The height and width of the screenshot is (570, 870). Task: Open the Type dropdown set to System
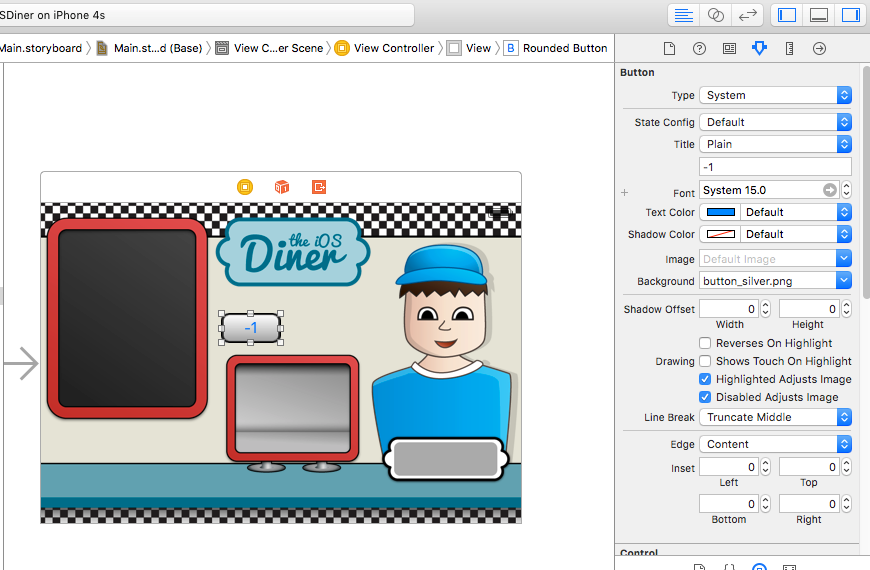point(775,95)
